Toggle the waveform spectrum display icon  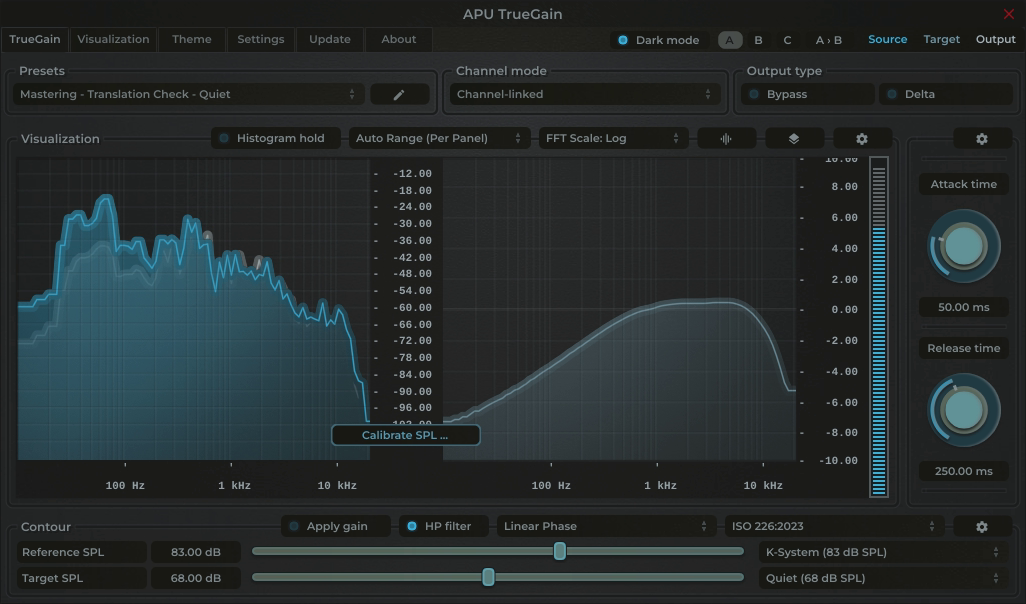pos(726,139)
